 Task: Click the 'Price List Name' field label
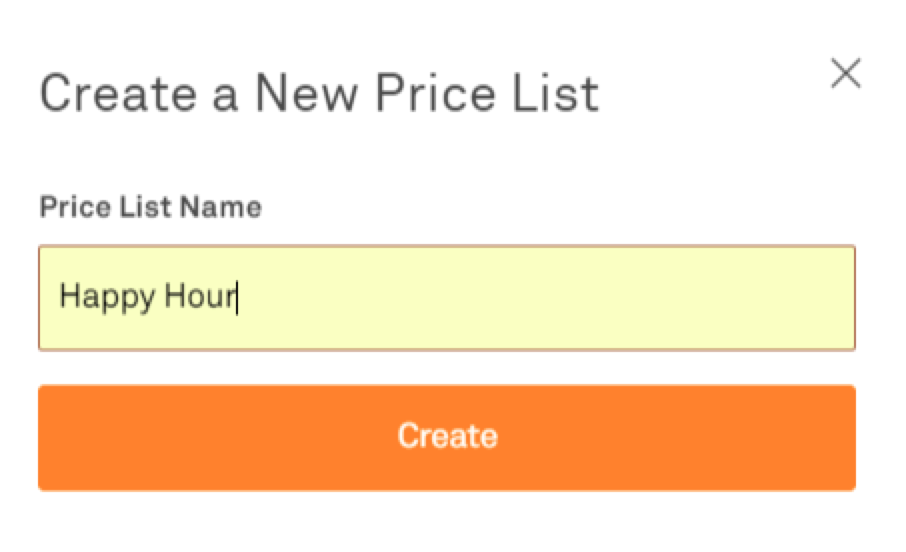(150, 208)
